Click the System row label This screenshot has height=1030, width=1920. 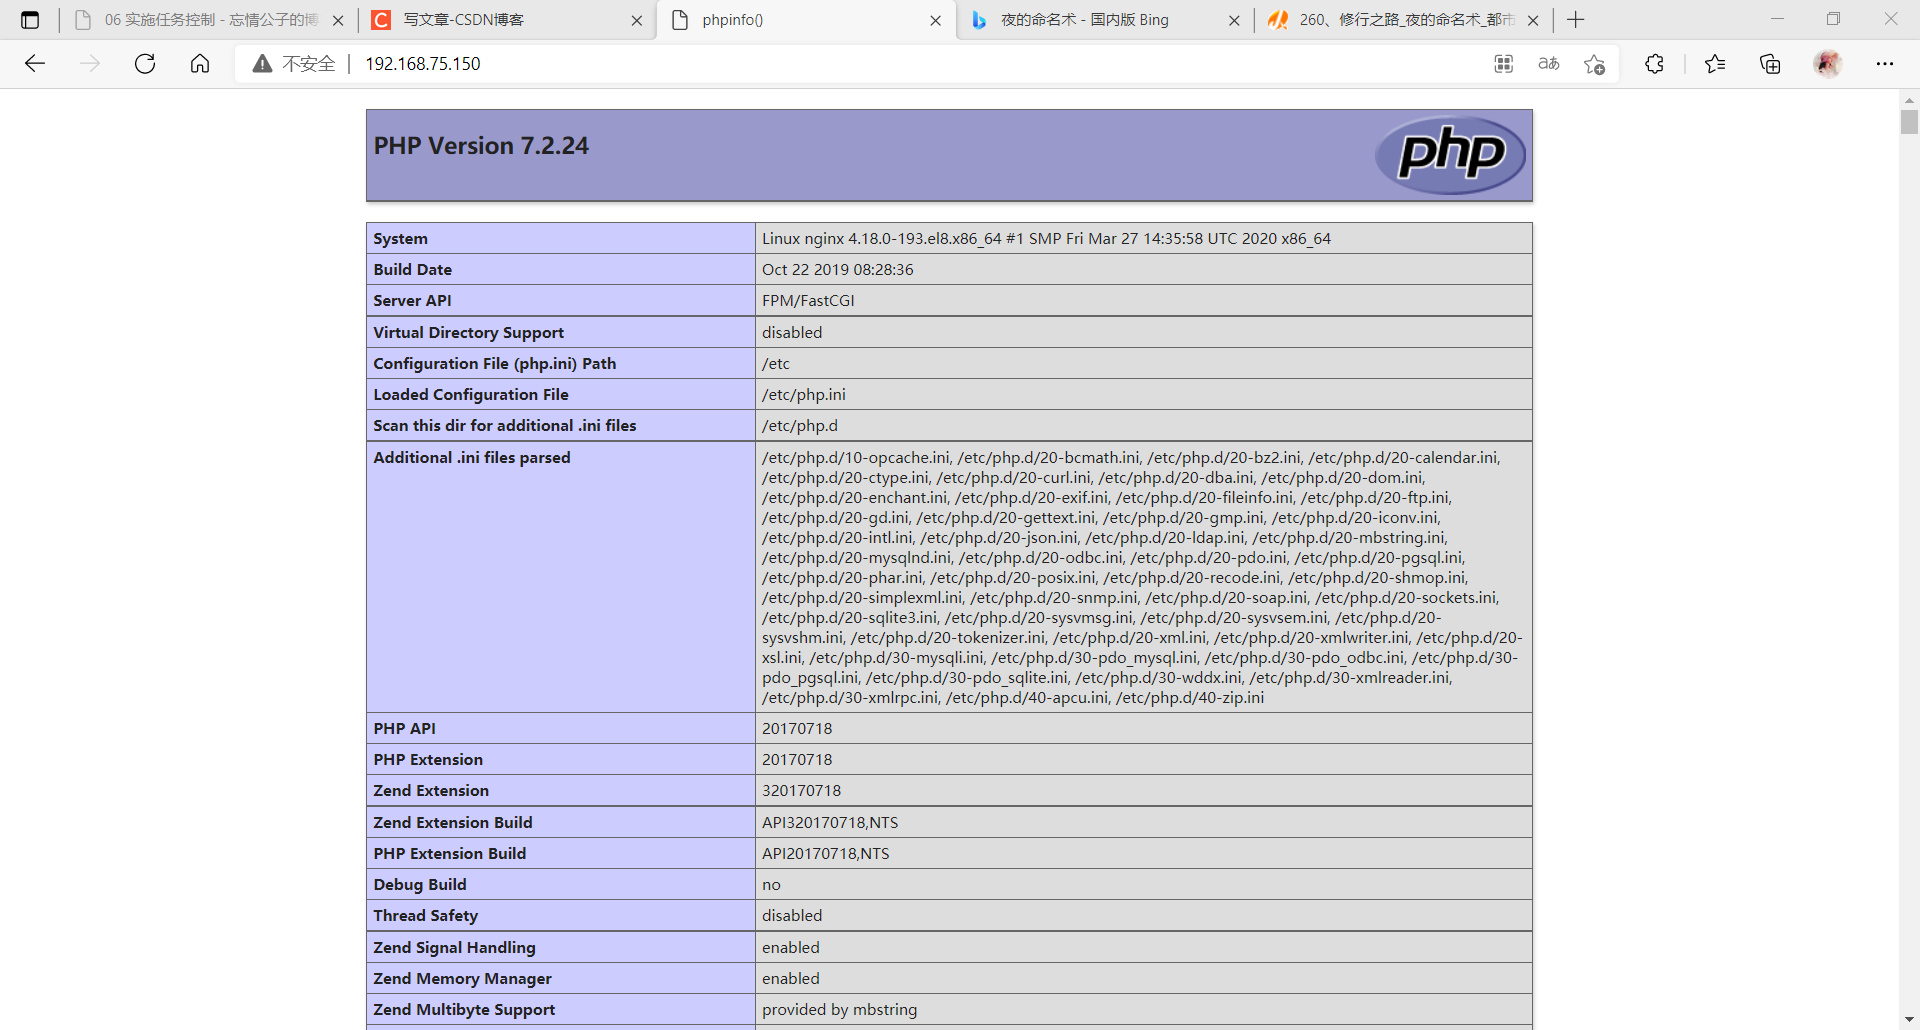[400, 238]
